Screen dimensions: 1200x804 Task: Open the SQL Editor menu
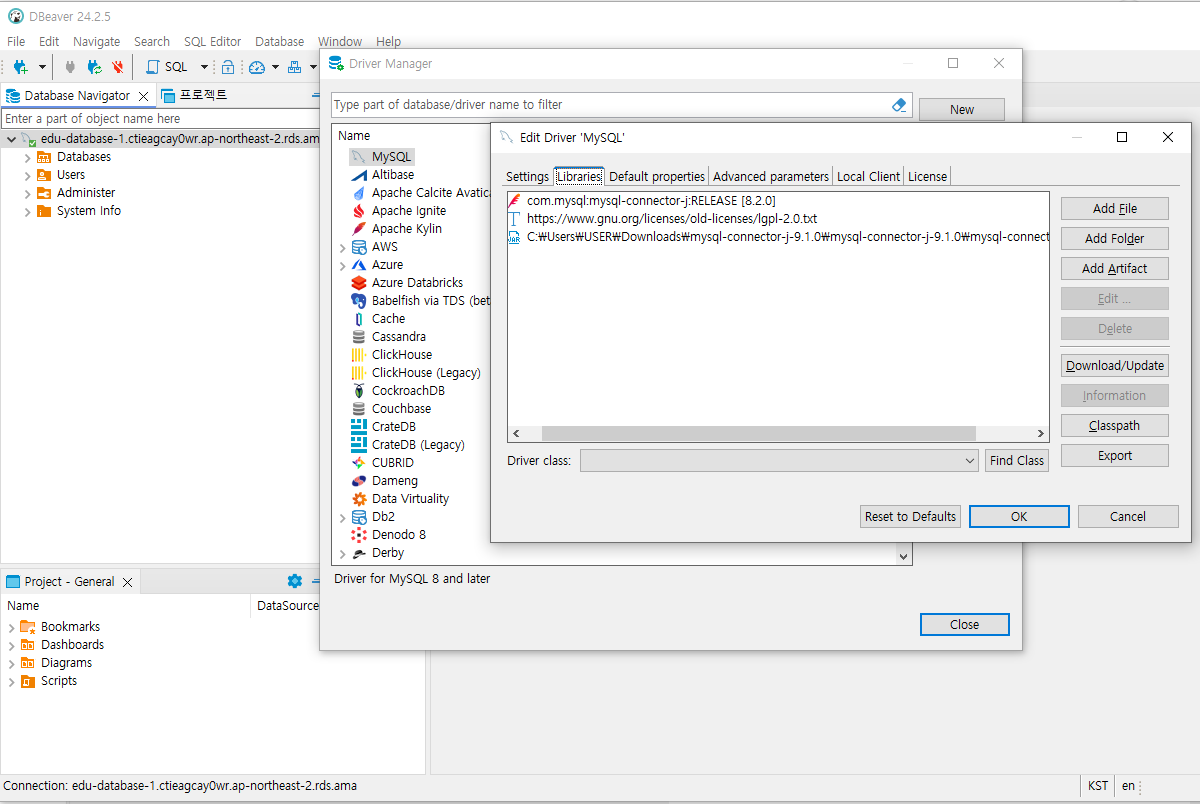point(212,41)
